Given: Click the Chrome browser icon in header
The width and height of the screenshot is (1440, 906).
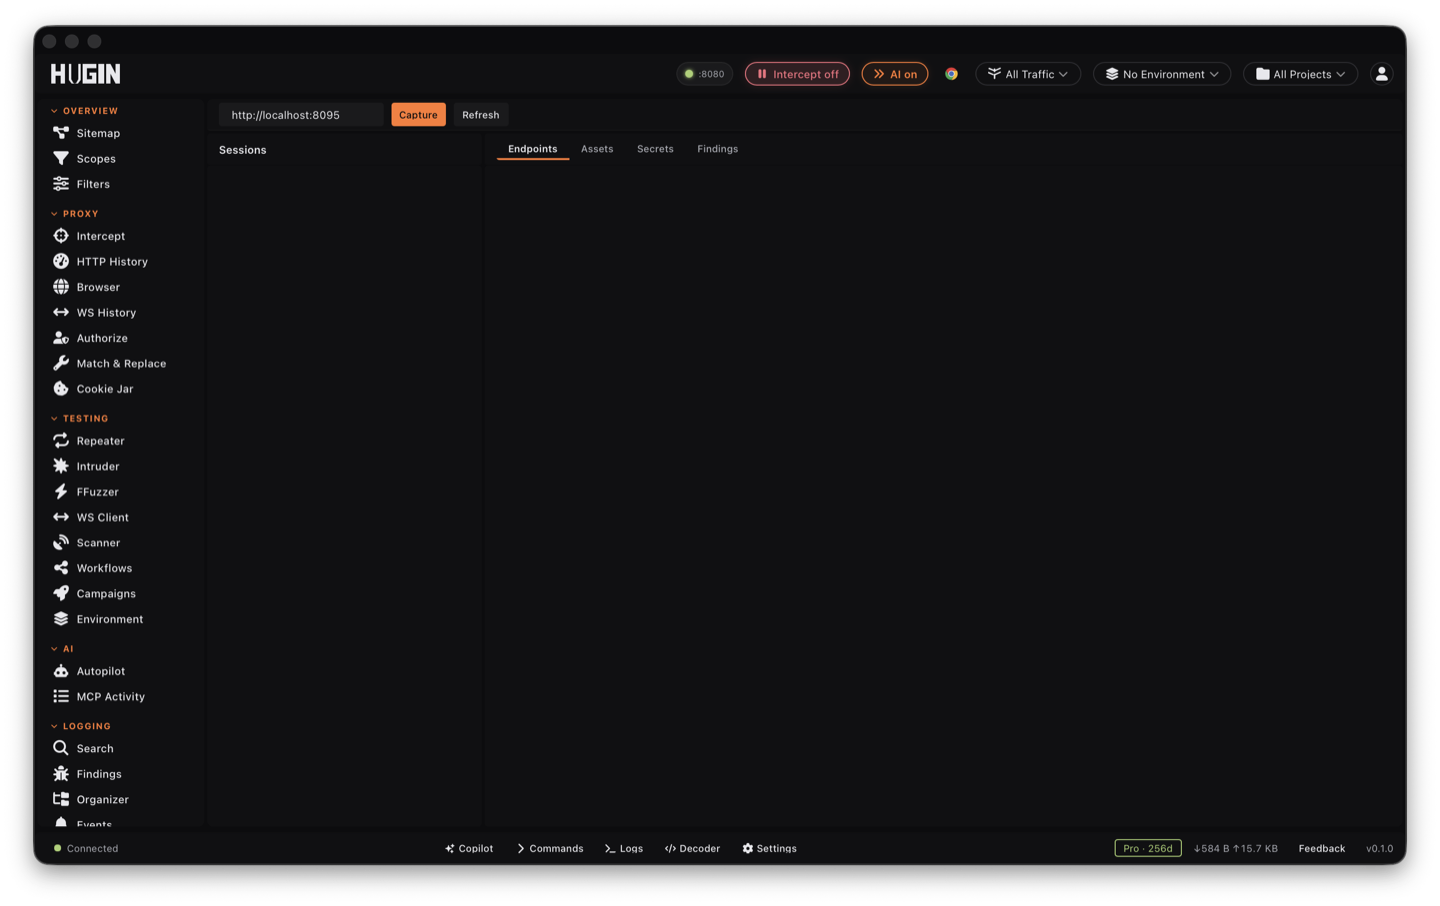Looking at the screenshot, I should 951,74.
